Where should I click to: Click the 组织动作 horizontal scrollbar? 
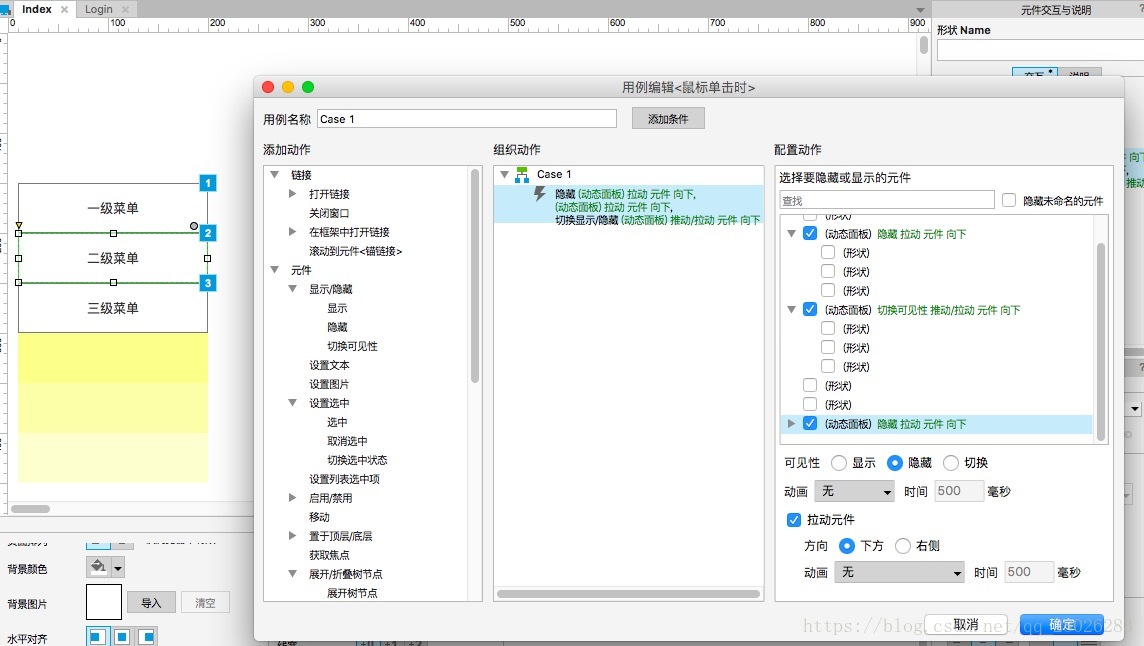(628, 594)
